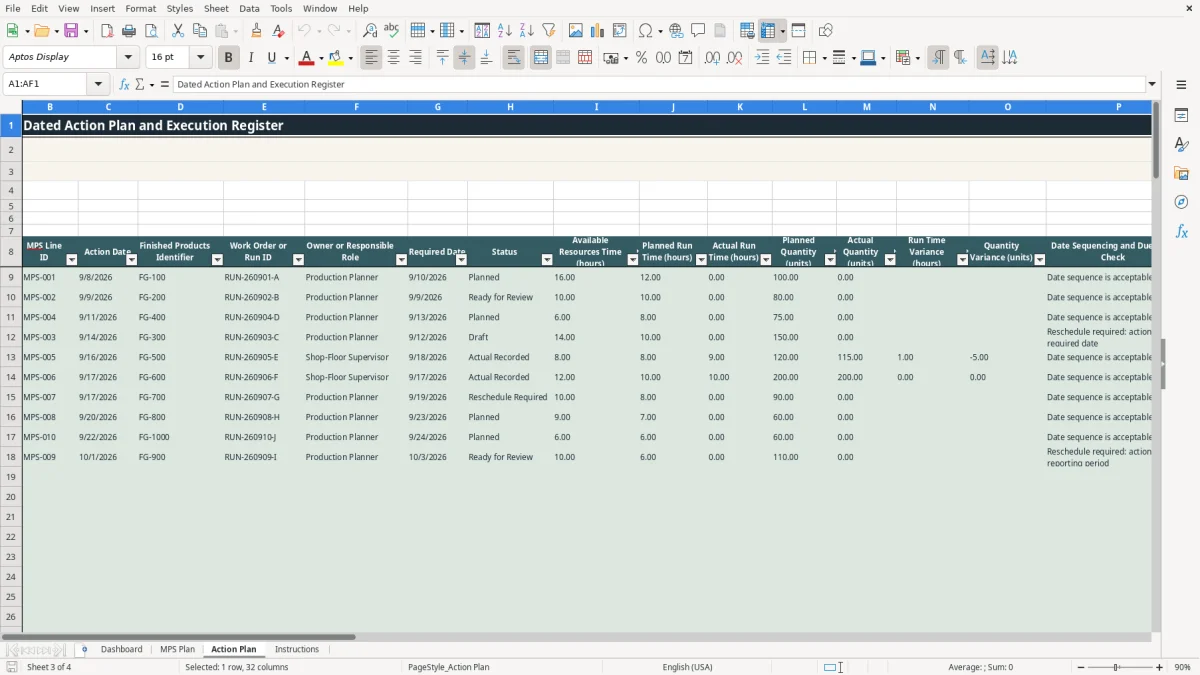Open the Format menu
1200x675 pixels.
pyautogui.click(x=141, y=8)
